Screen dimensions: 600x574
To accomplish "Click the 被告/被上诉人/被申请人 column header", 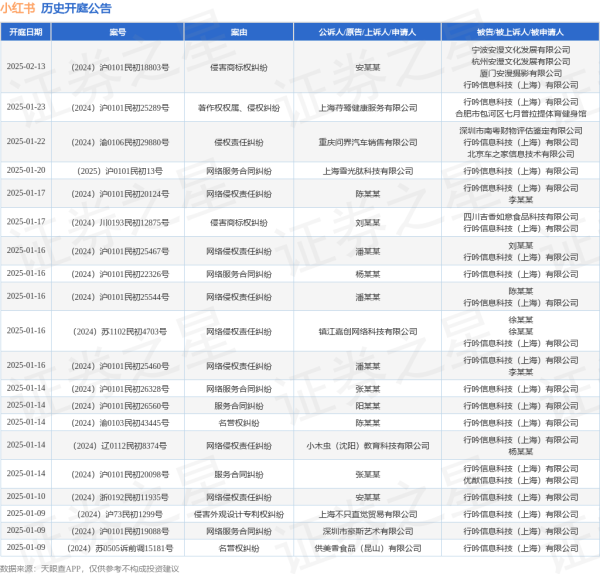I will pyautogui.click(x=520, y=32).
